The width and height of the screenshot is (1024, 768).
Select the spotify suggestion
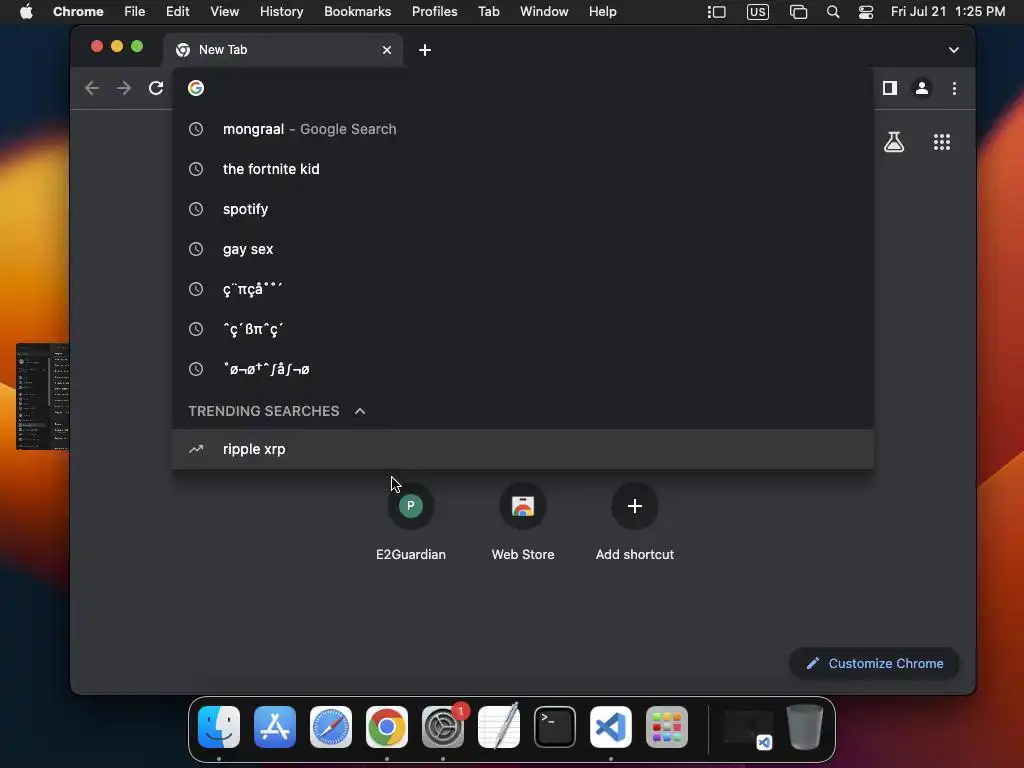(x=522, y=209)
